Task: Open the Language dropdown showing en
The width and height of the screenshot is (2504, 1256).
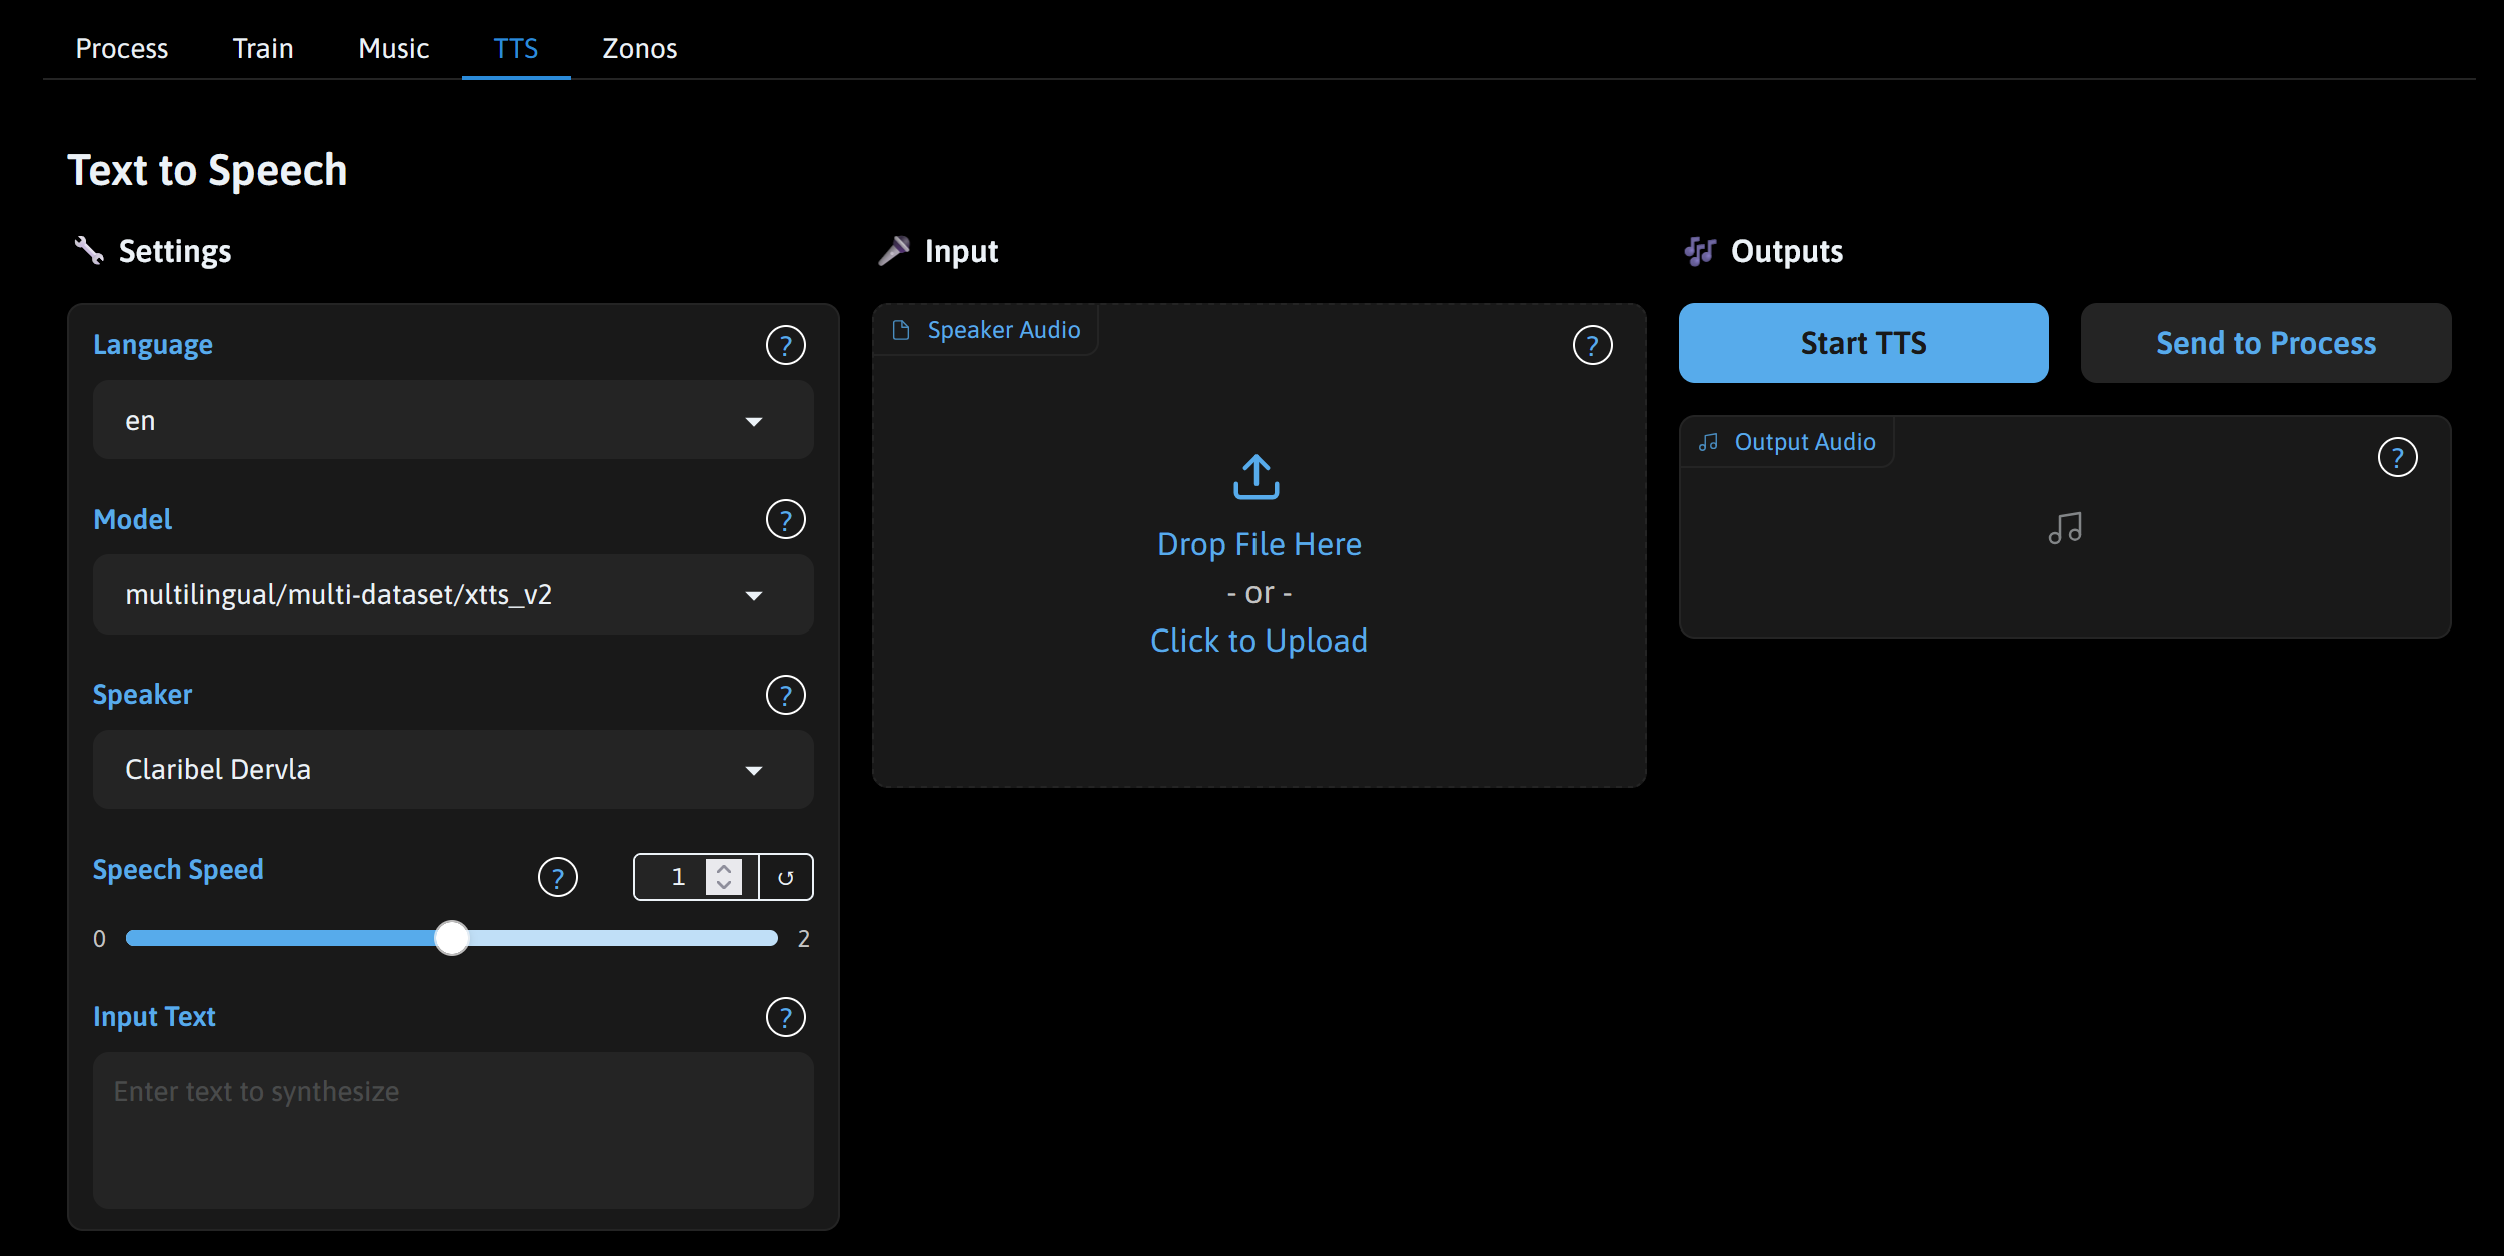Action: 453,420
